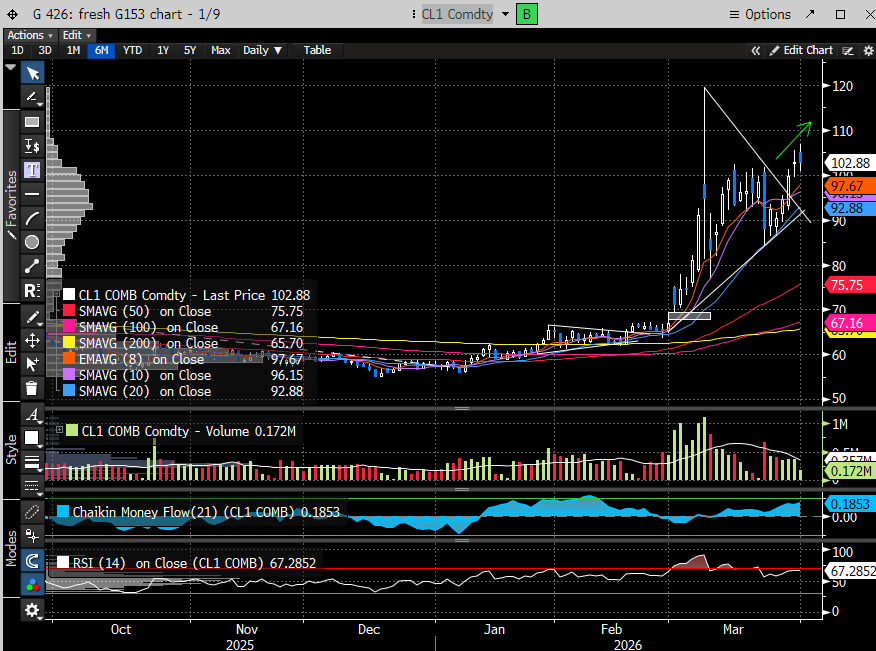Click the move handle icon in title bar

click(x=12, y=15)
